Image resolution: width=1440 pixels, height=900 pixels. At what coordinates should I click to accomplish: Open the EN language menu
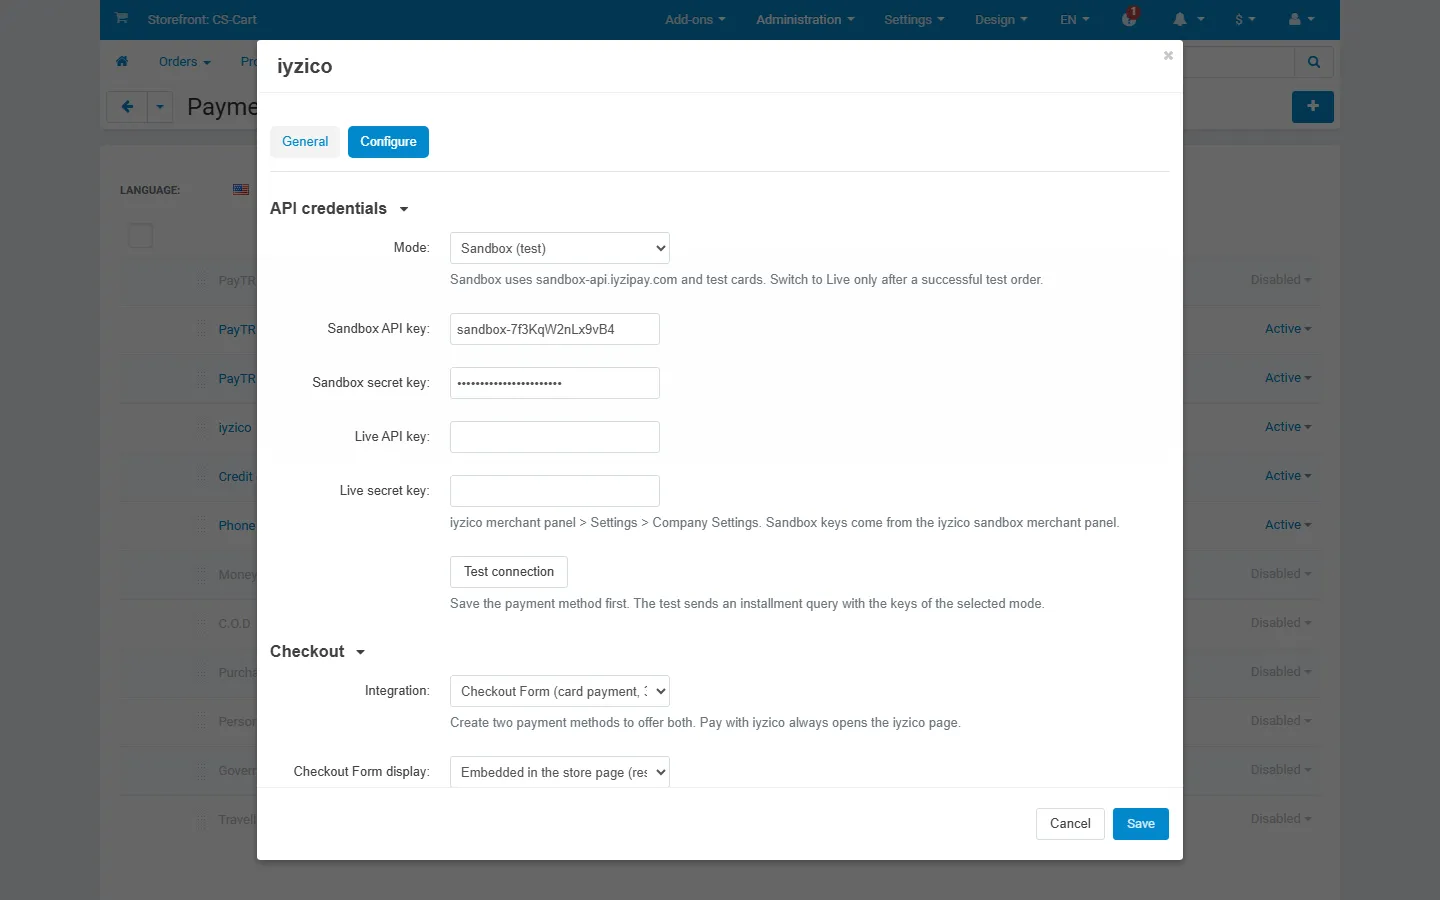1075,19
